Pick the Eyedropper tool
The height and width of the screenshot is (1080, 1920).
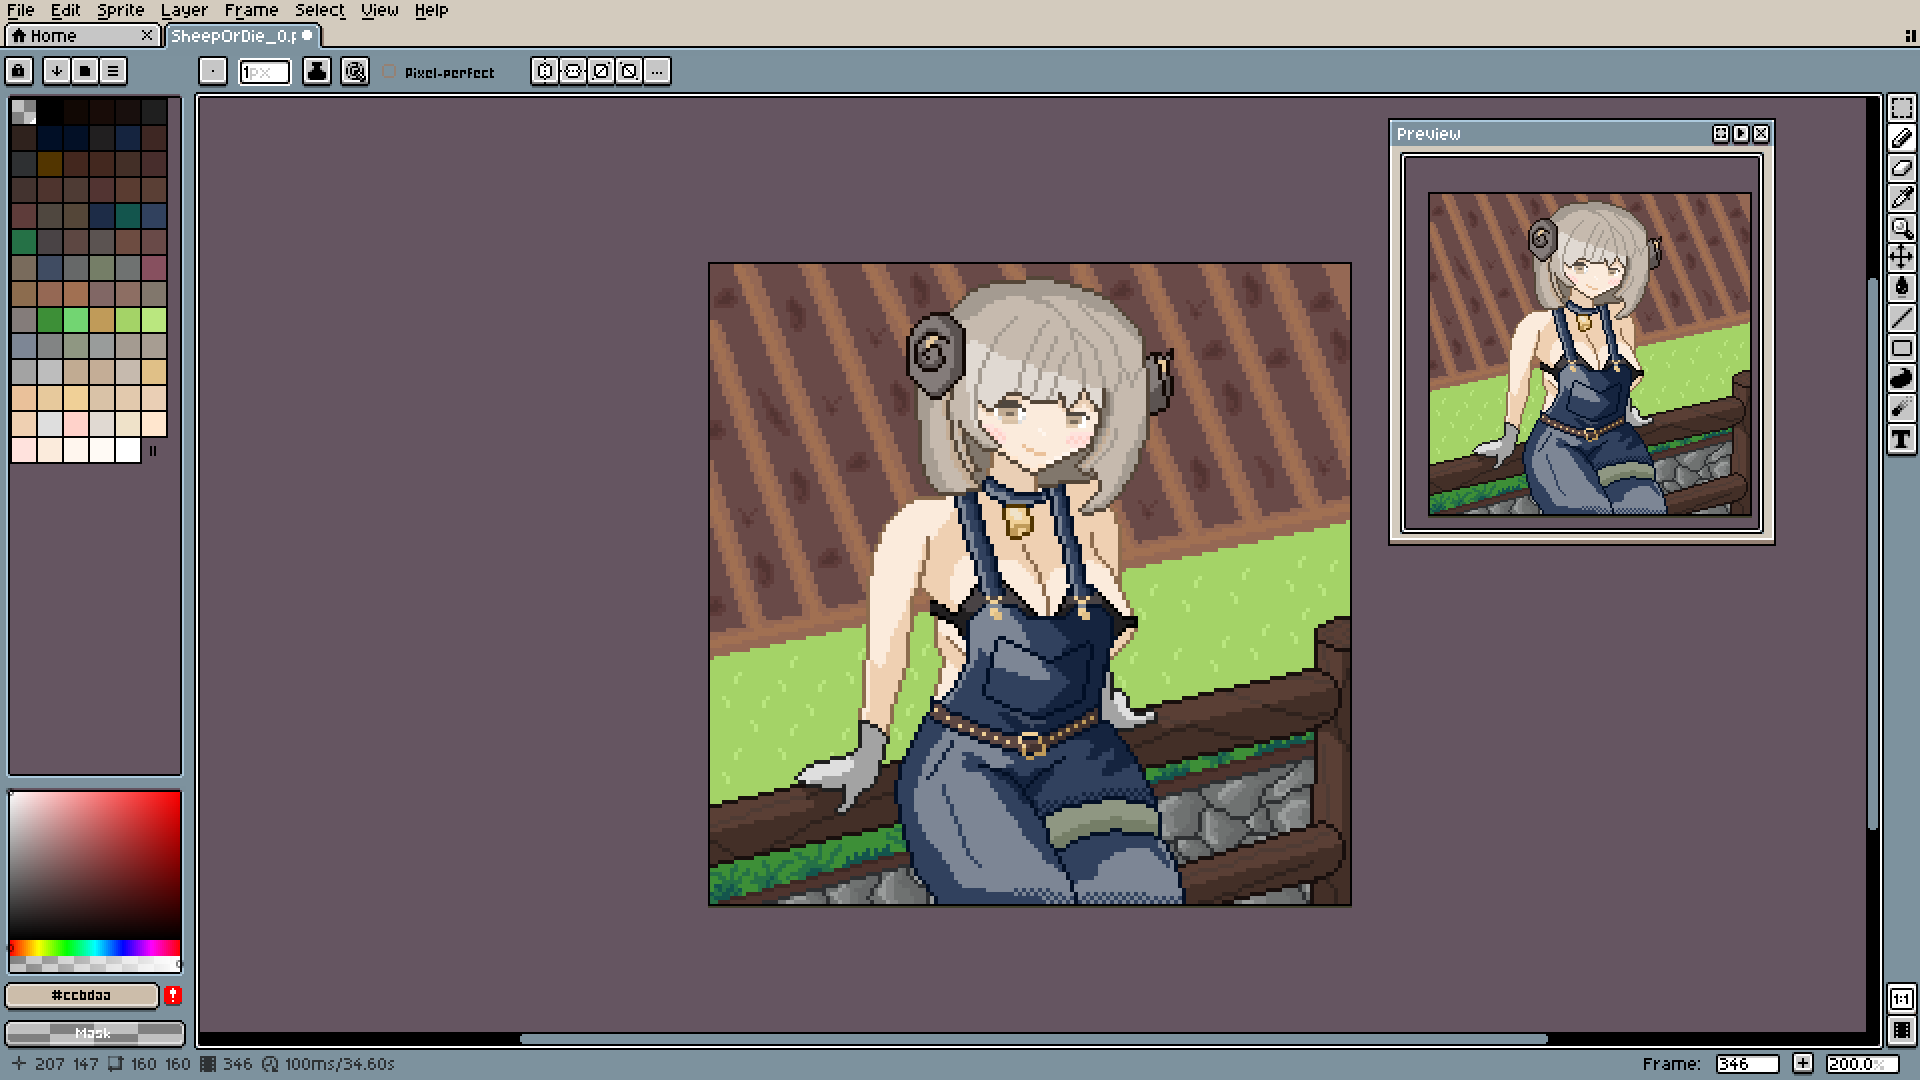1901,198
